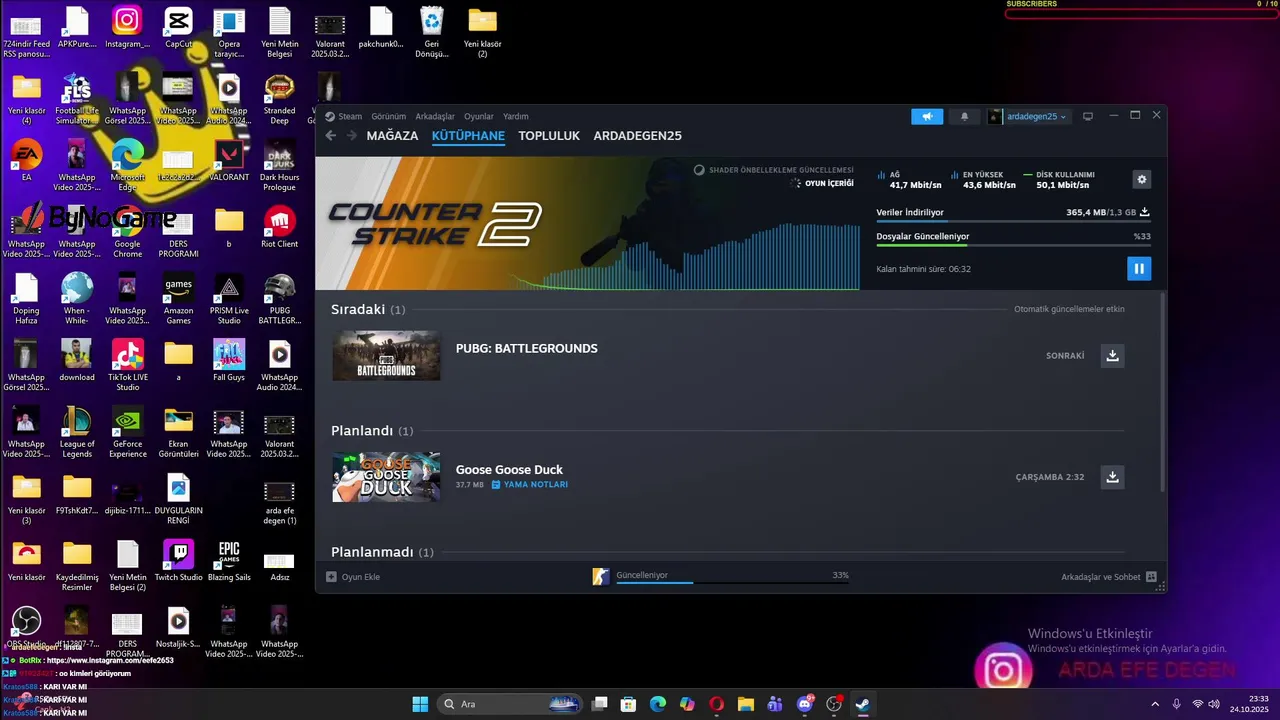Open Microsoft Edge from the taskbar

pos(657,704)
